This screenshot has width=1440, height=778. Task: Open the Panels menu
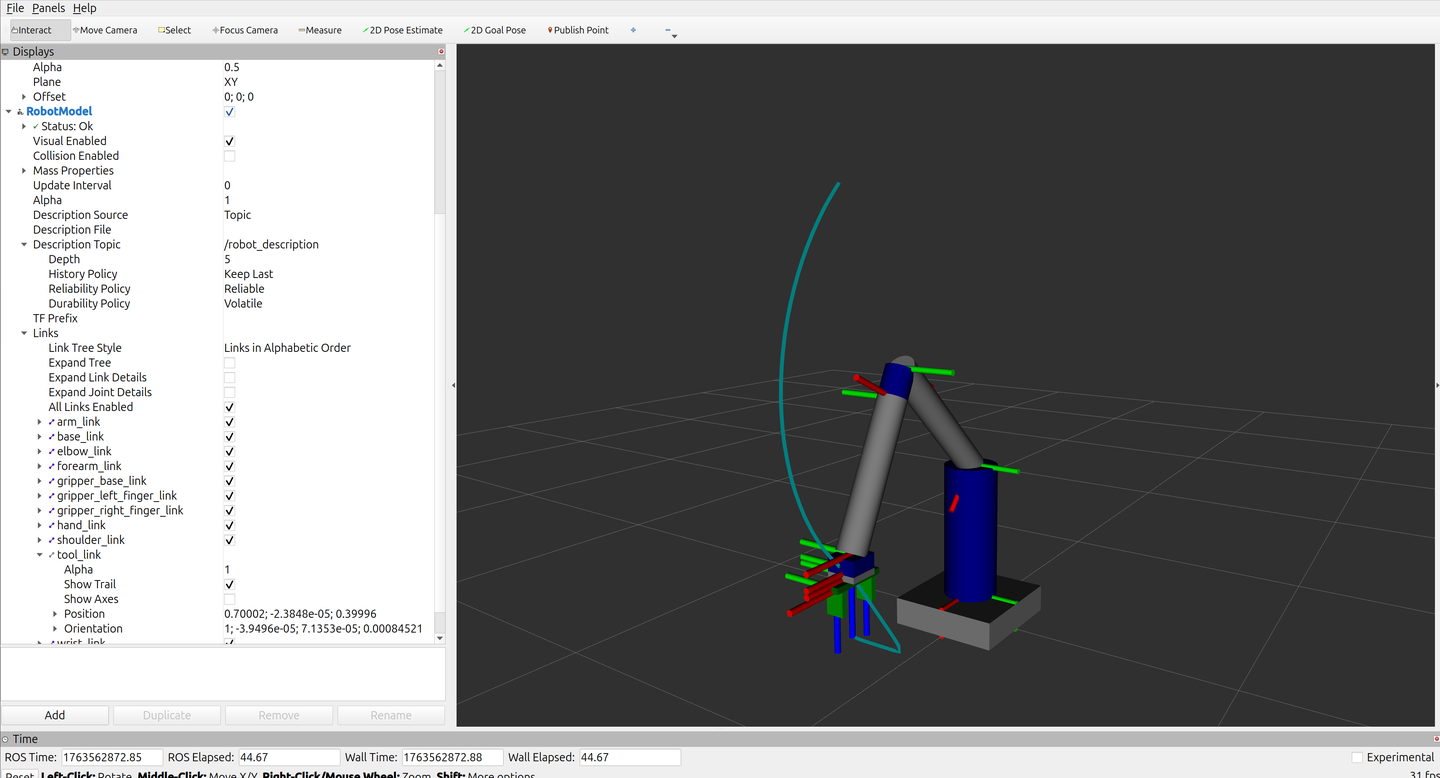(48, 8)
